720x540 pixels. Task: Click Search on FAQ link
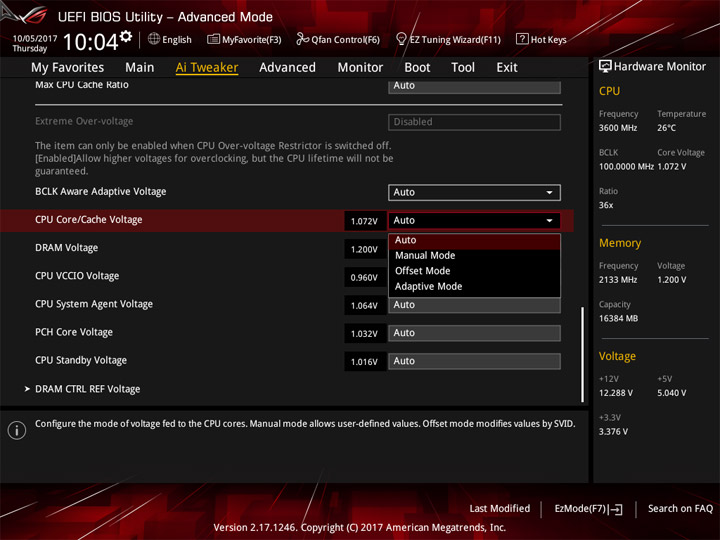[681, 509]
